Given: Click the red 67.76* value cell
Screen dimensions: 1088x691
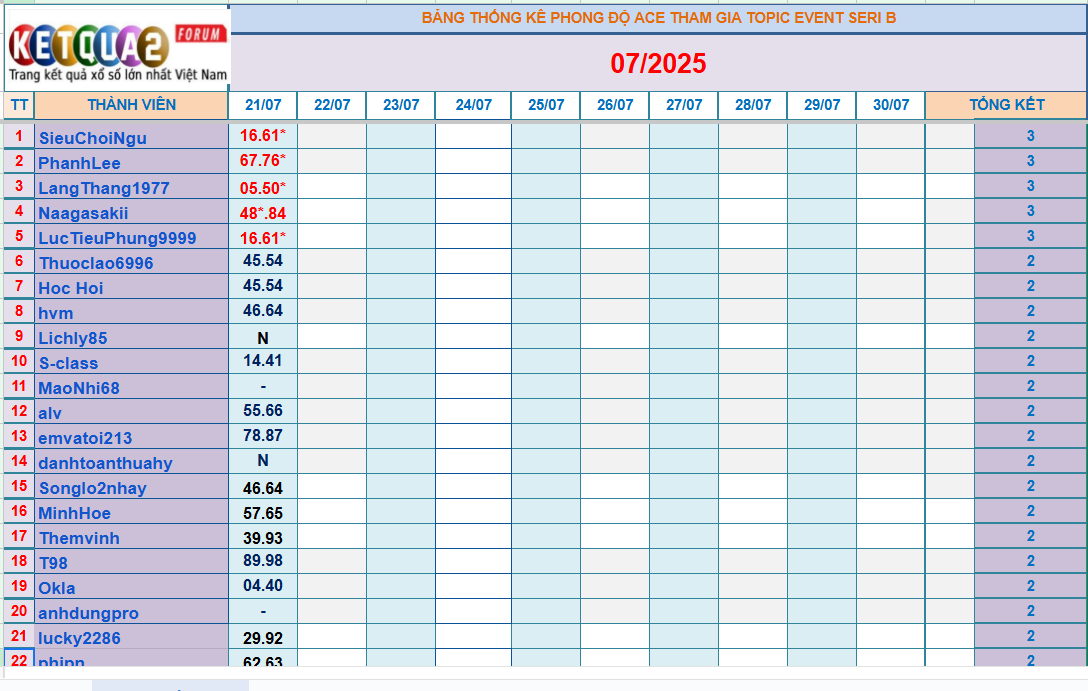Looking at the screenshot, I should pos(263,161).
